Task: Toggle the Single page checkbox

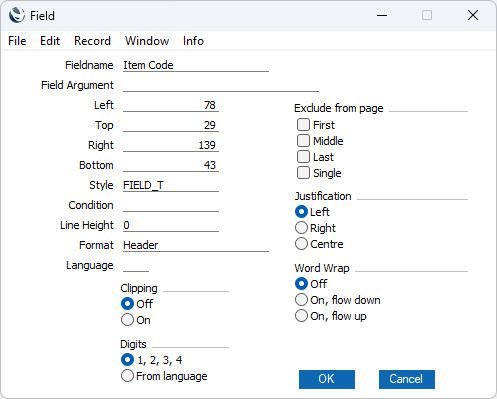Action: [x=303, y=173]
